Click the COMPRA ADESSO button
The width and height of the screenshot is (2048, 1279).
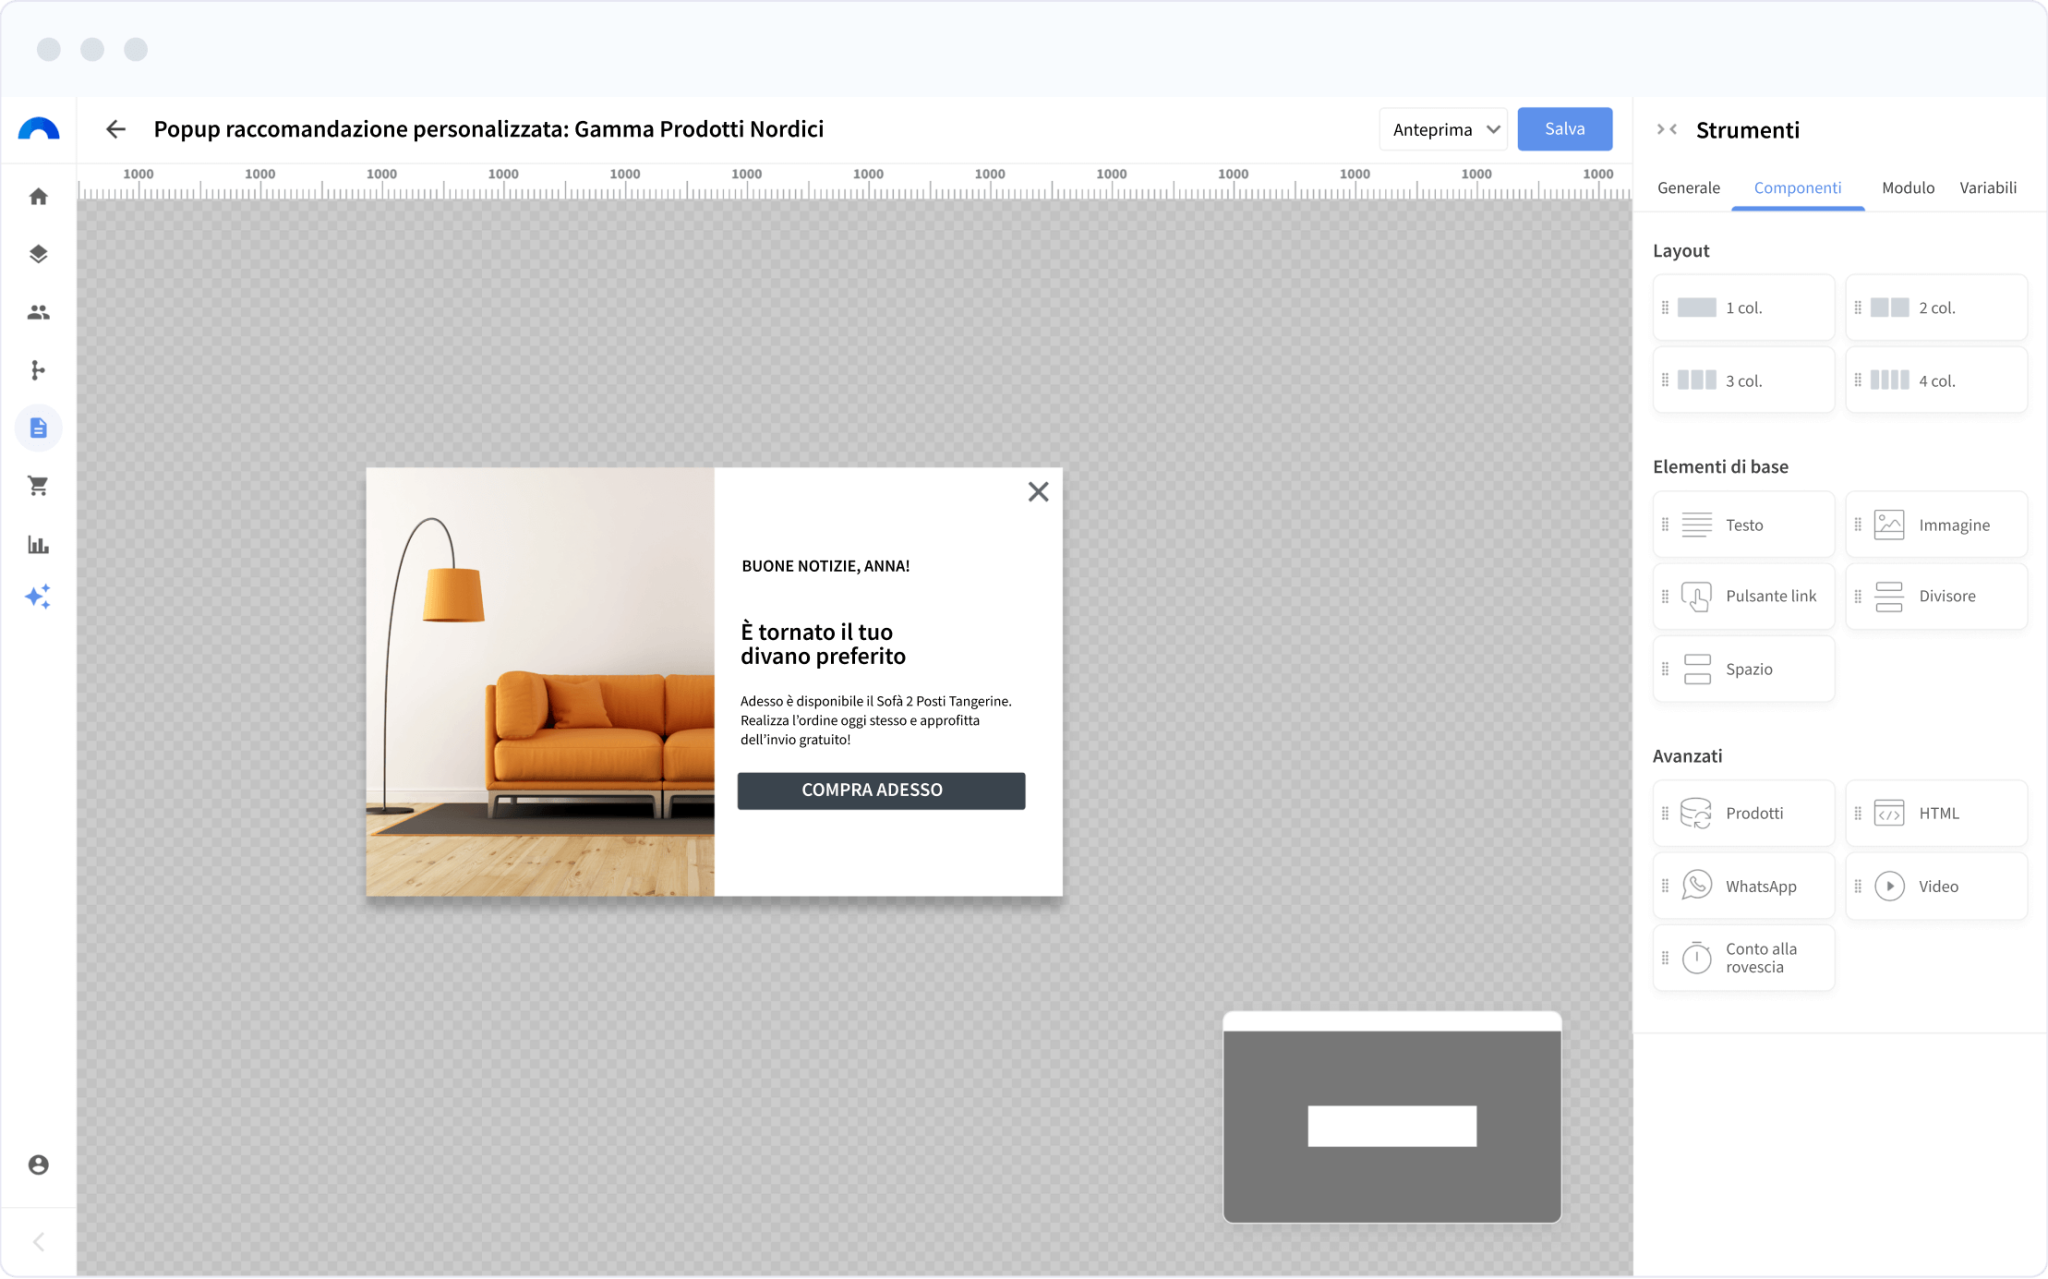coord(881,790)
